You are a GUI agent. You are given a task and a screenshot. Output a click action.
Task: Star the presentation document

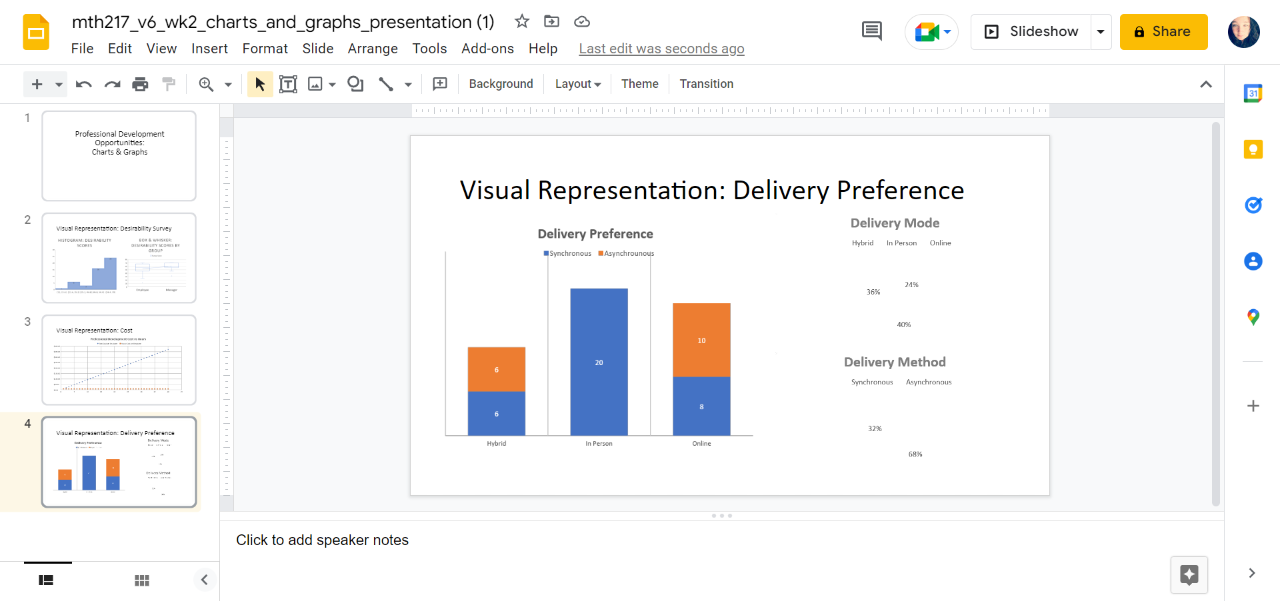point(521,20)
